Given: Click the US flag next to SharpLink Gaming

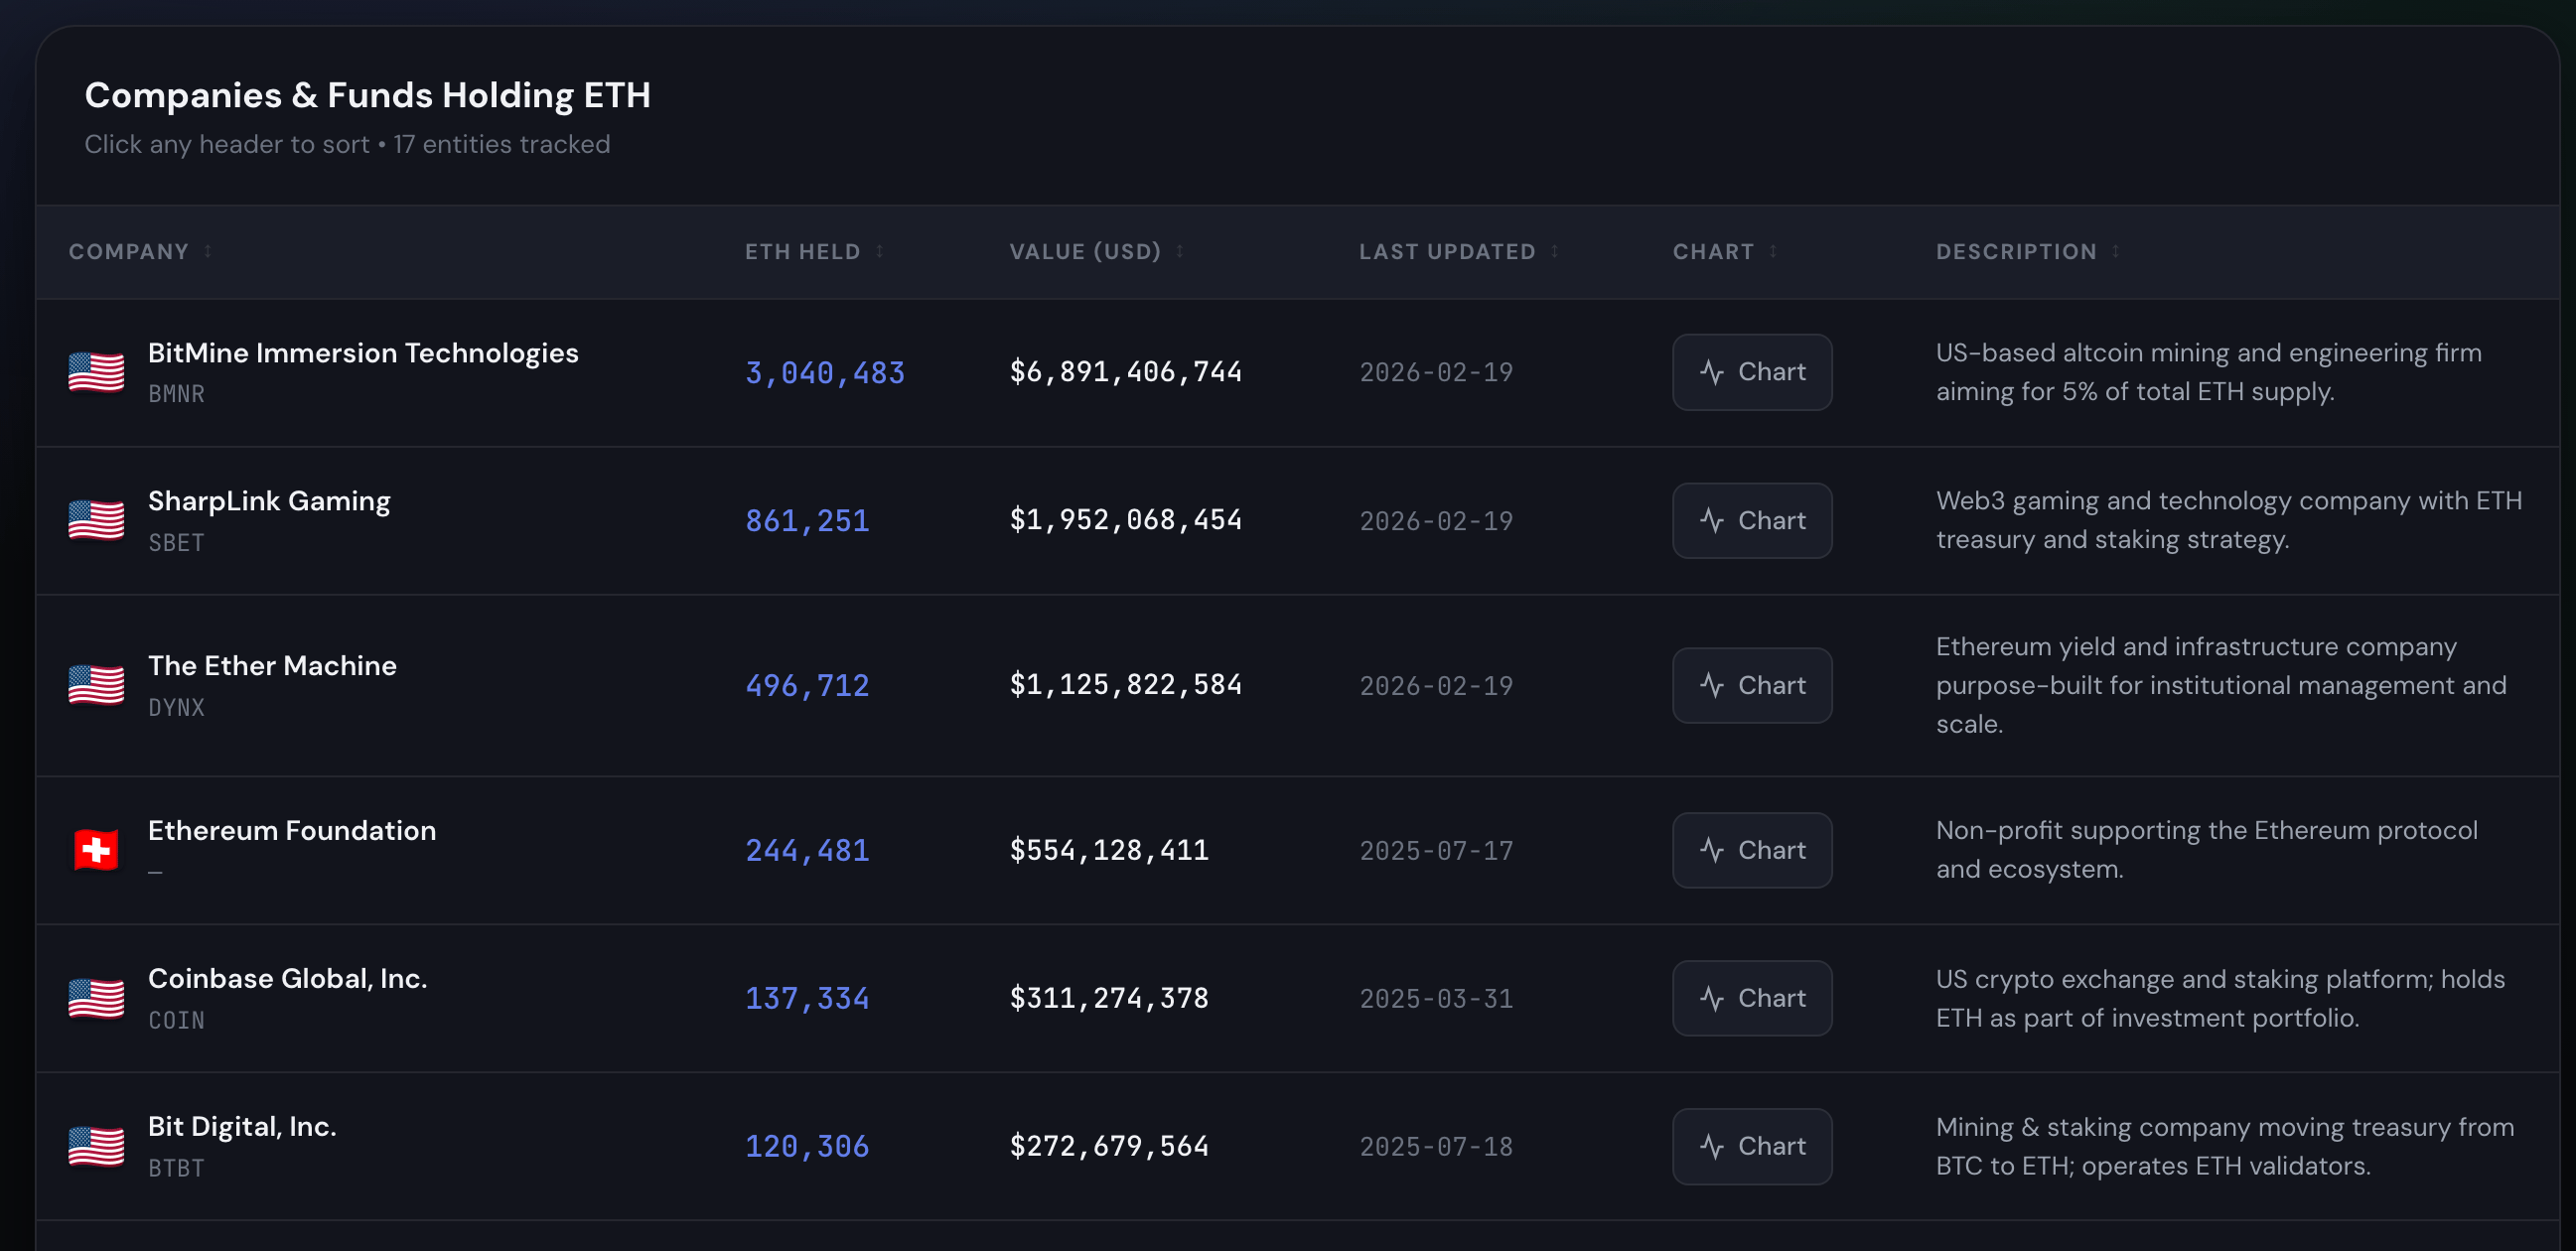Looking at the screenshot, I should [96, 520].
